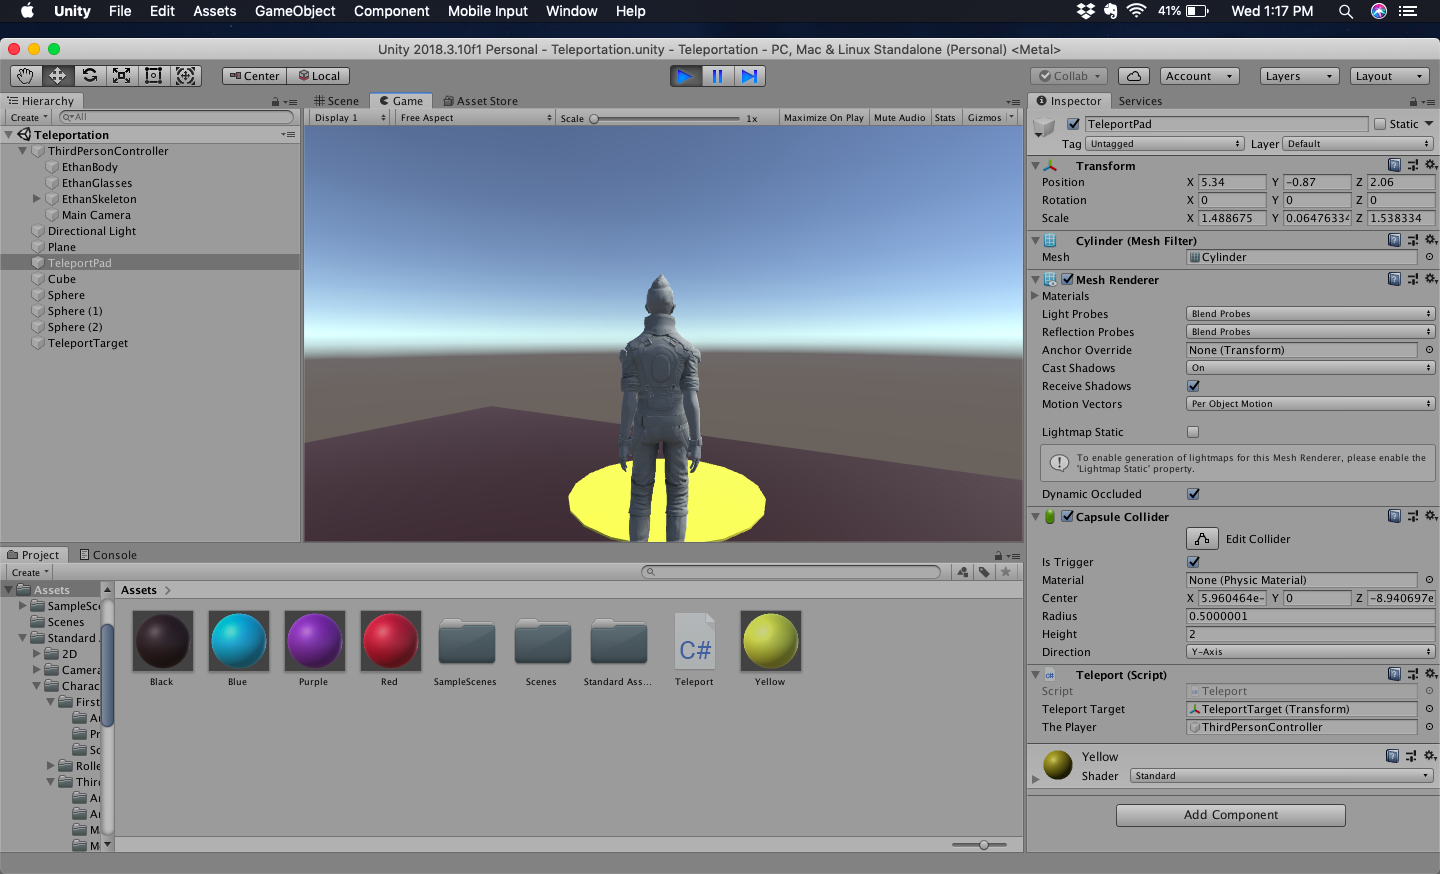Click Edit Collider icon button

(x=1202, y=539)
